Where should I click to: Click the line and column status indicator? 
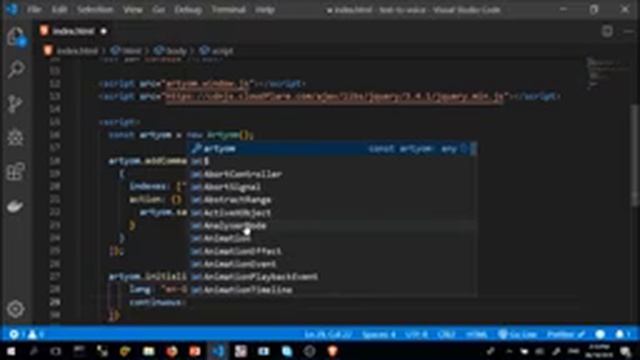coord(328,335)
